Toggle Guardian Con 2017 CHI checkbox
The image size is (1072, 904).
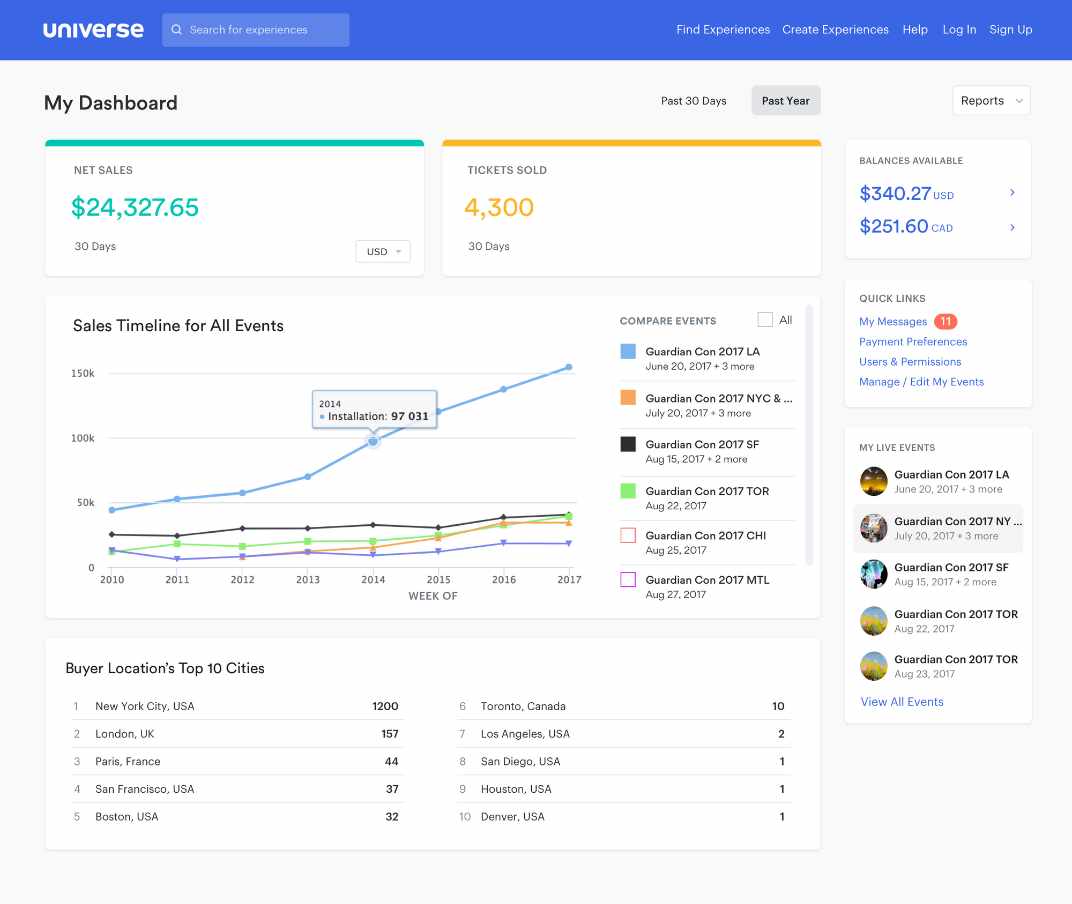point(628,535)
